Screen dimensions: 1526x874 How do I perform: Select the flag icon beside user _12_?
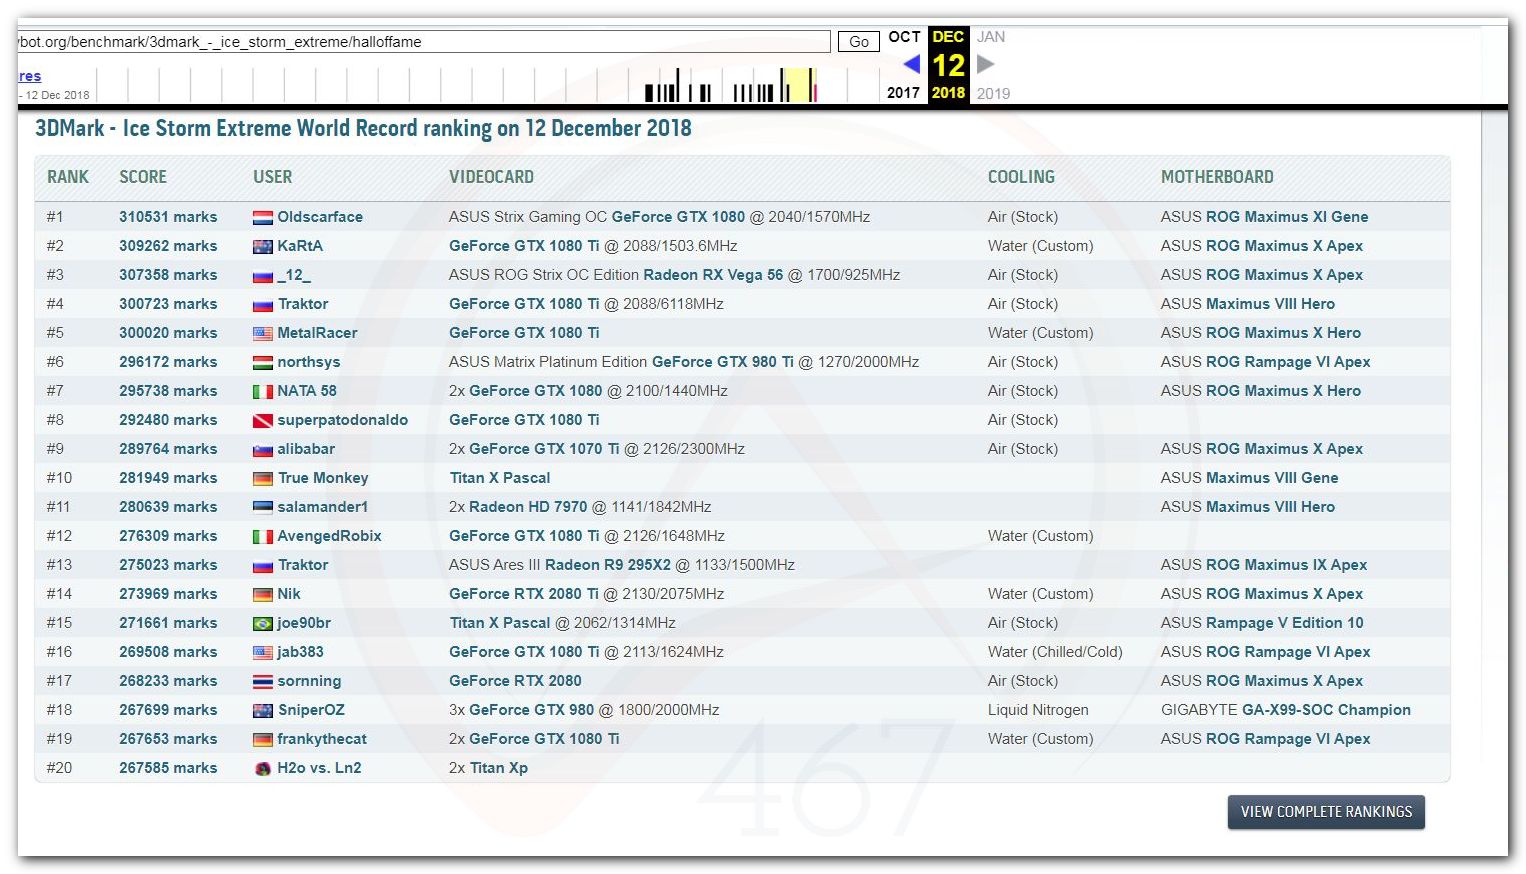(x=263, y=276)
